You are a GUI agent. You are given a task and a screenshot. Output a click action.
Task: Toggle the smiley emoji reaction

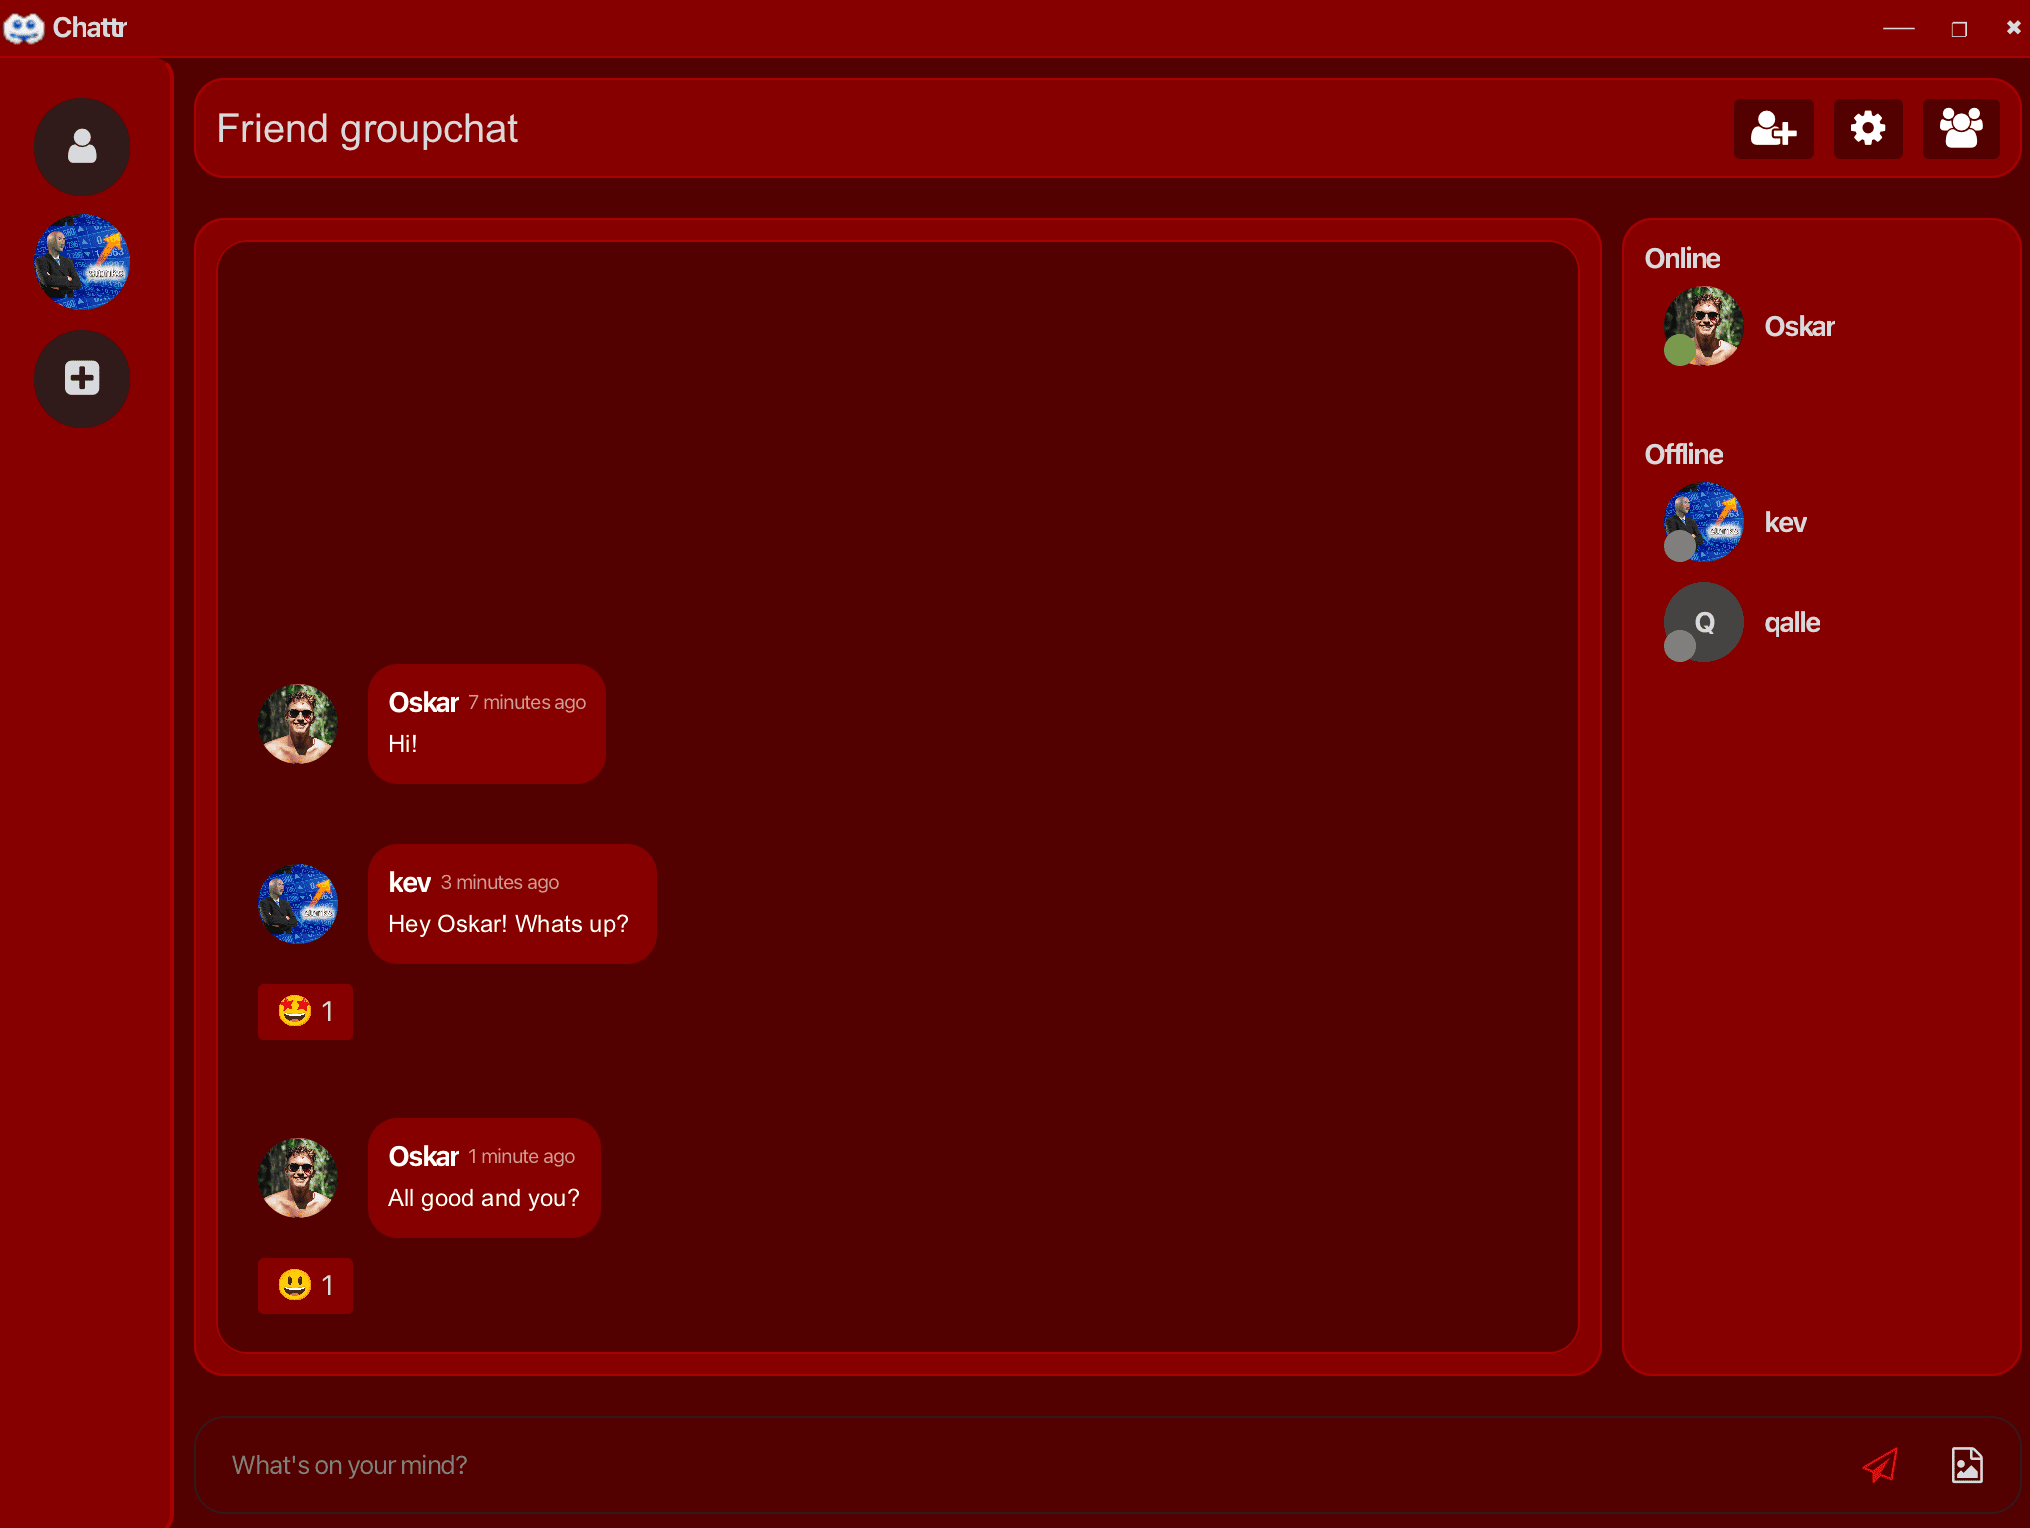coord(305,1286)
